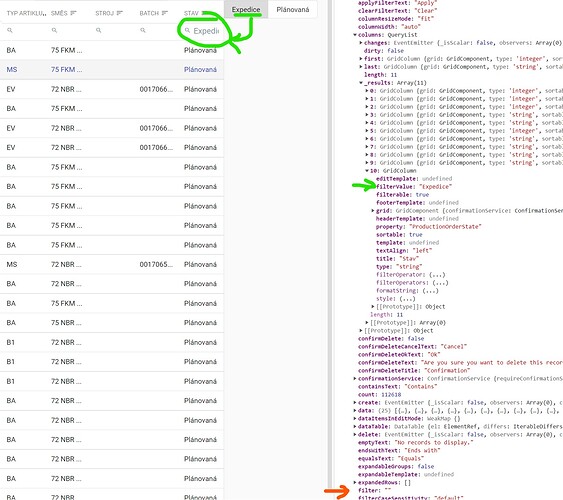Viewport: 563px width, 500px height.
Task: Click the search icon under TYP ARTIKLU column
Action: [x=10, y=31]
